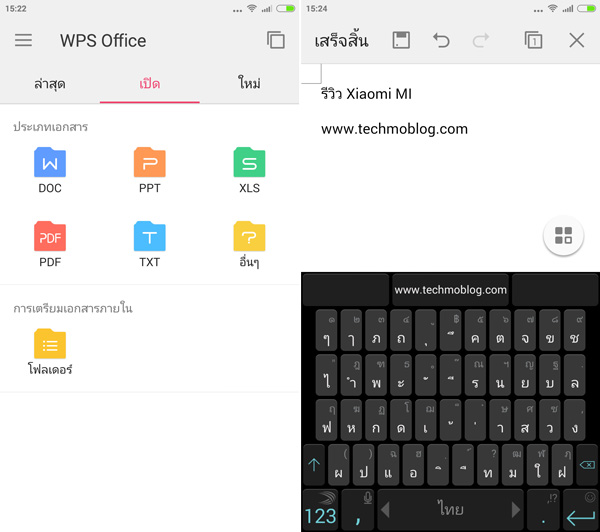Switch to the ใหม่ tab
Screen dimensions: 600x532
pos(250,84)
